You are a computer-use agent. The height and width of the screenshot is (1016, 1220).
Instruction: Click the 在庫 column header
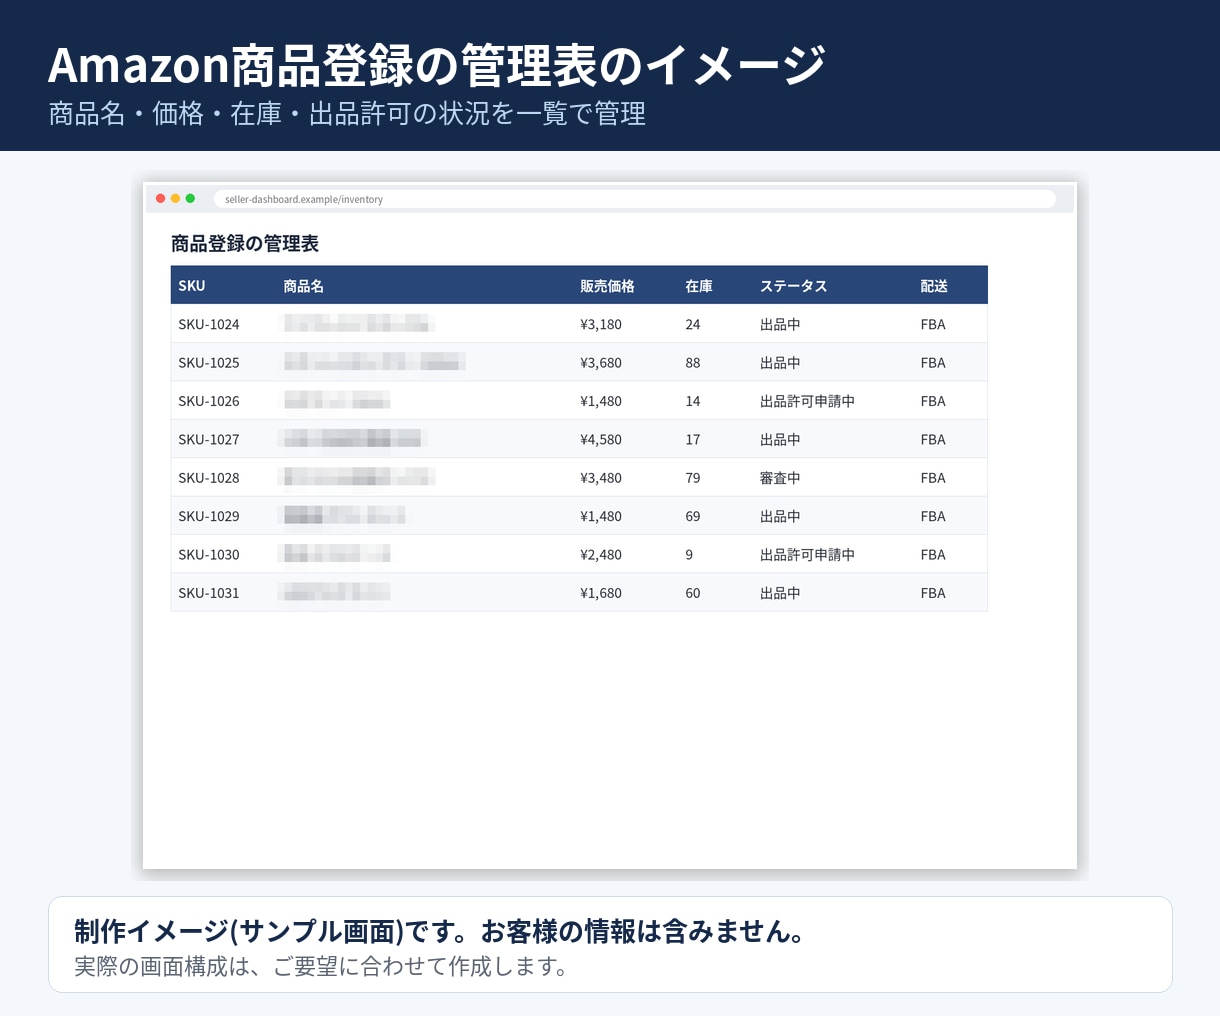(699, 286)
